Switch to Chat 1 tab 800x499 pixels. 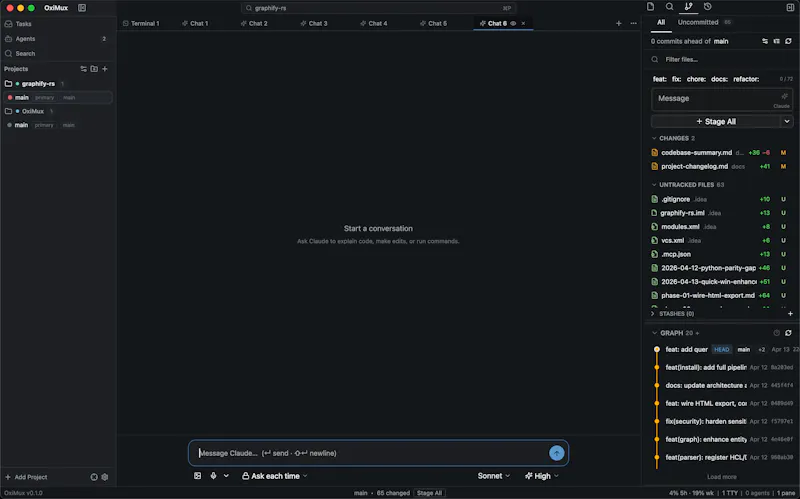[x=195, y=23]
